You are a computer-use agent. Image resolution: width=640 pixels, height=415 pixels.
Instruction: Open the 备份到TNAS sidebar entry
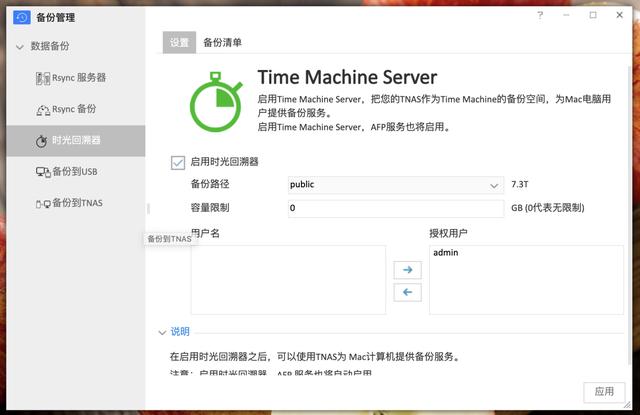(x=76, y=203)
